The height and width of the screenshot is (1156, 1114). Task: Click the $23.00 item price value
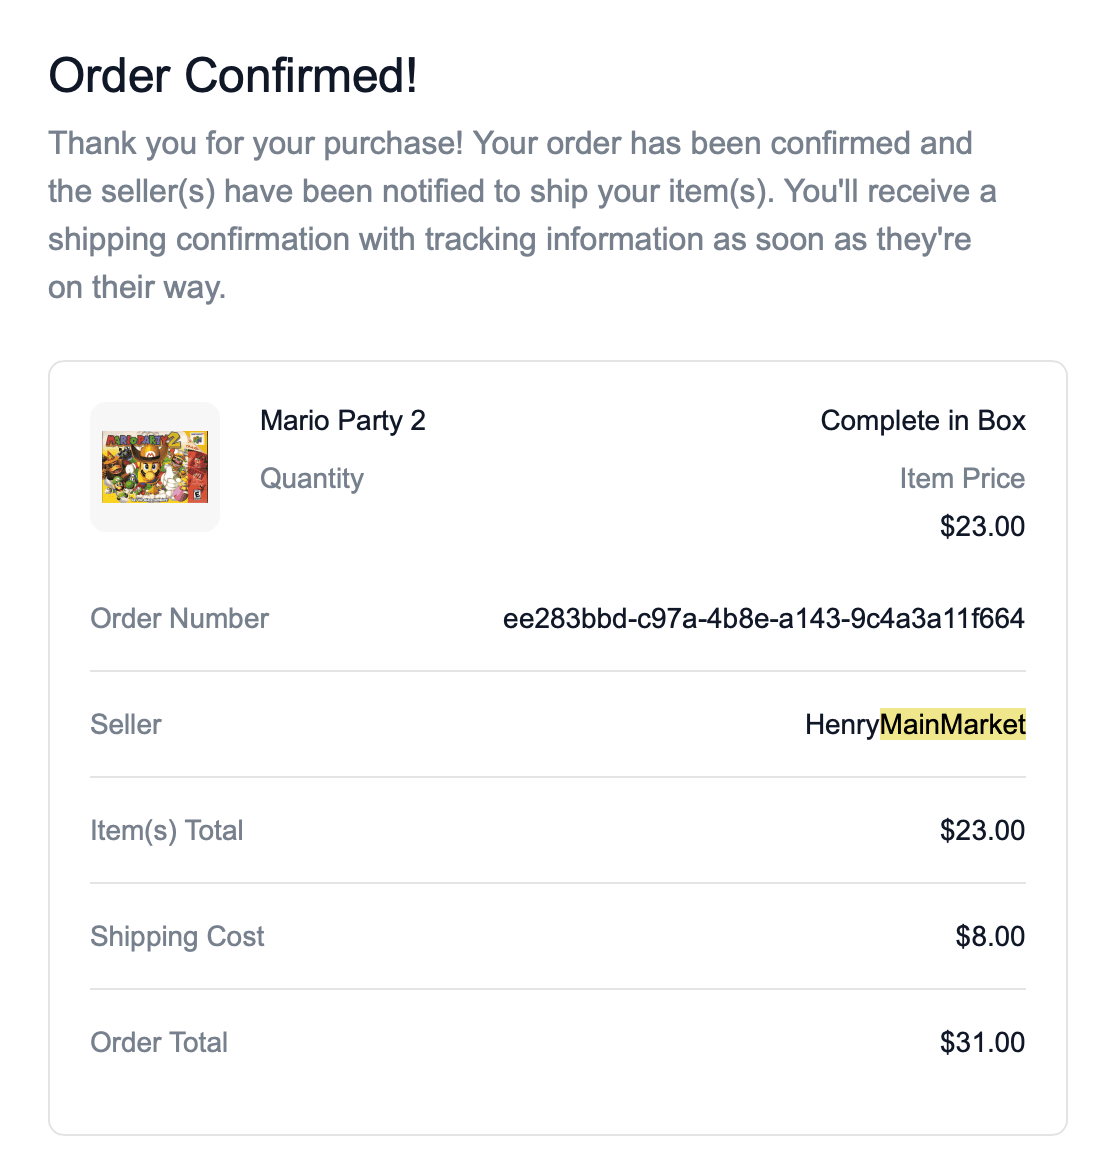pyautogui.click(x=981, y=526)
